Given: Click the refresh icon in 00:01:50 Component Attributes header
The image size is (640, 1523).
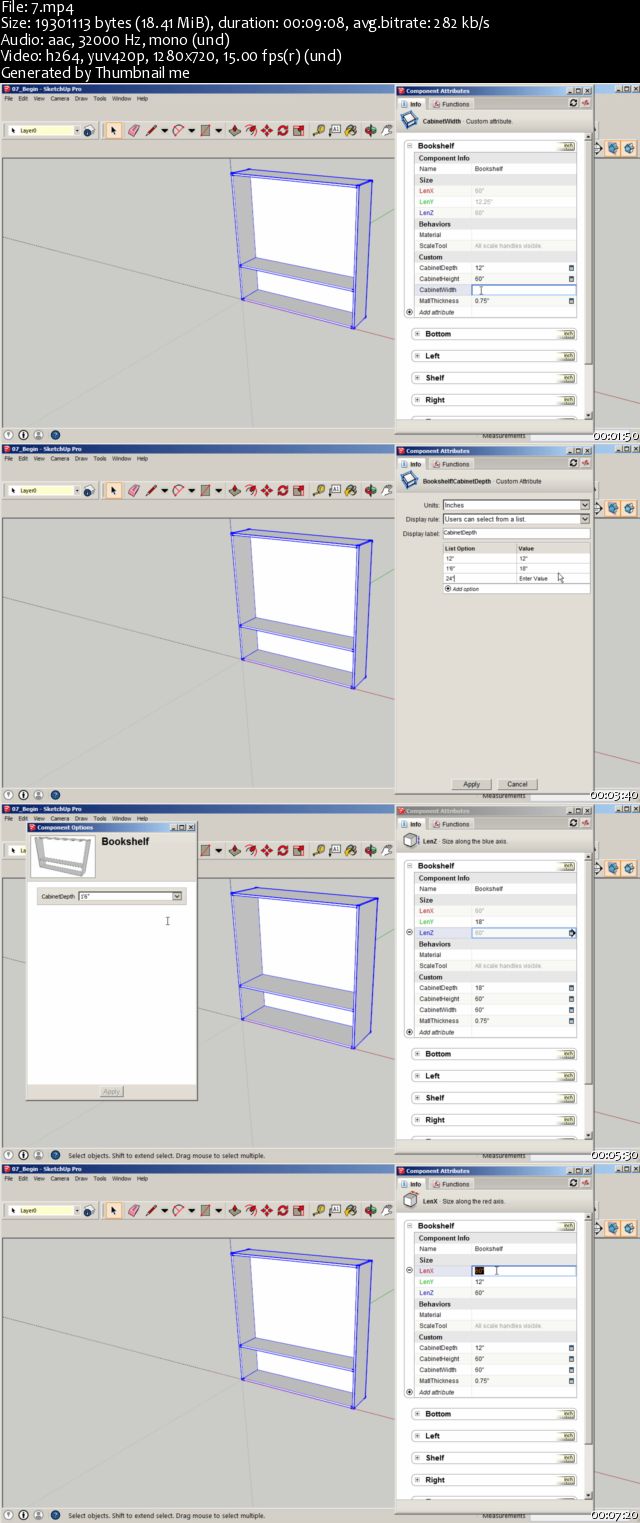Looking at the screenshot, I should [573, 103].
